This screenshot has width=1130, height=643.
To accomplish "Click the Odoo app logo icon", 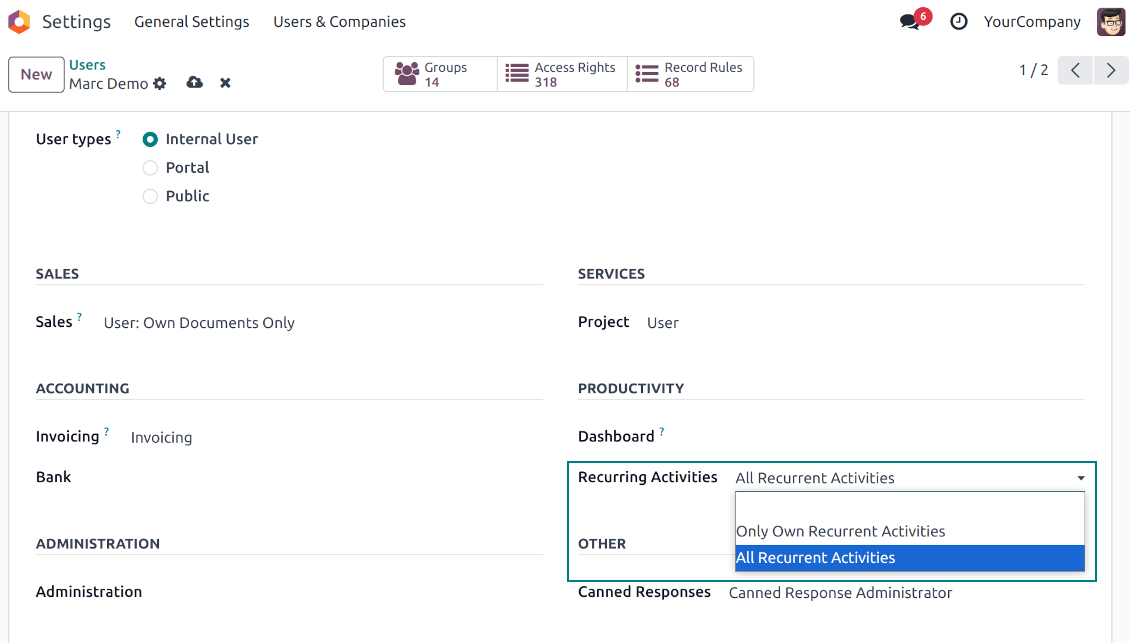I will 19,22.
